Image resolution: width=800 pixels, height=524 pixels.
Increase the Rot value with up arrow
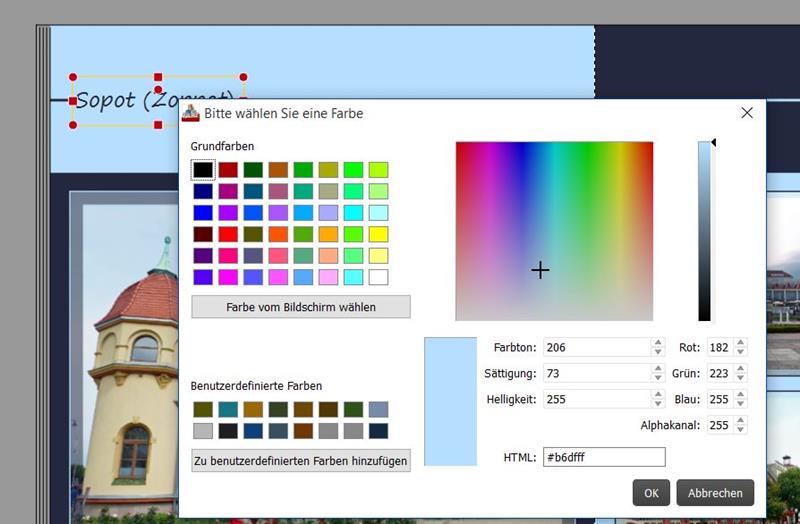740,343
